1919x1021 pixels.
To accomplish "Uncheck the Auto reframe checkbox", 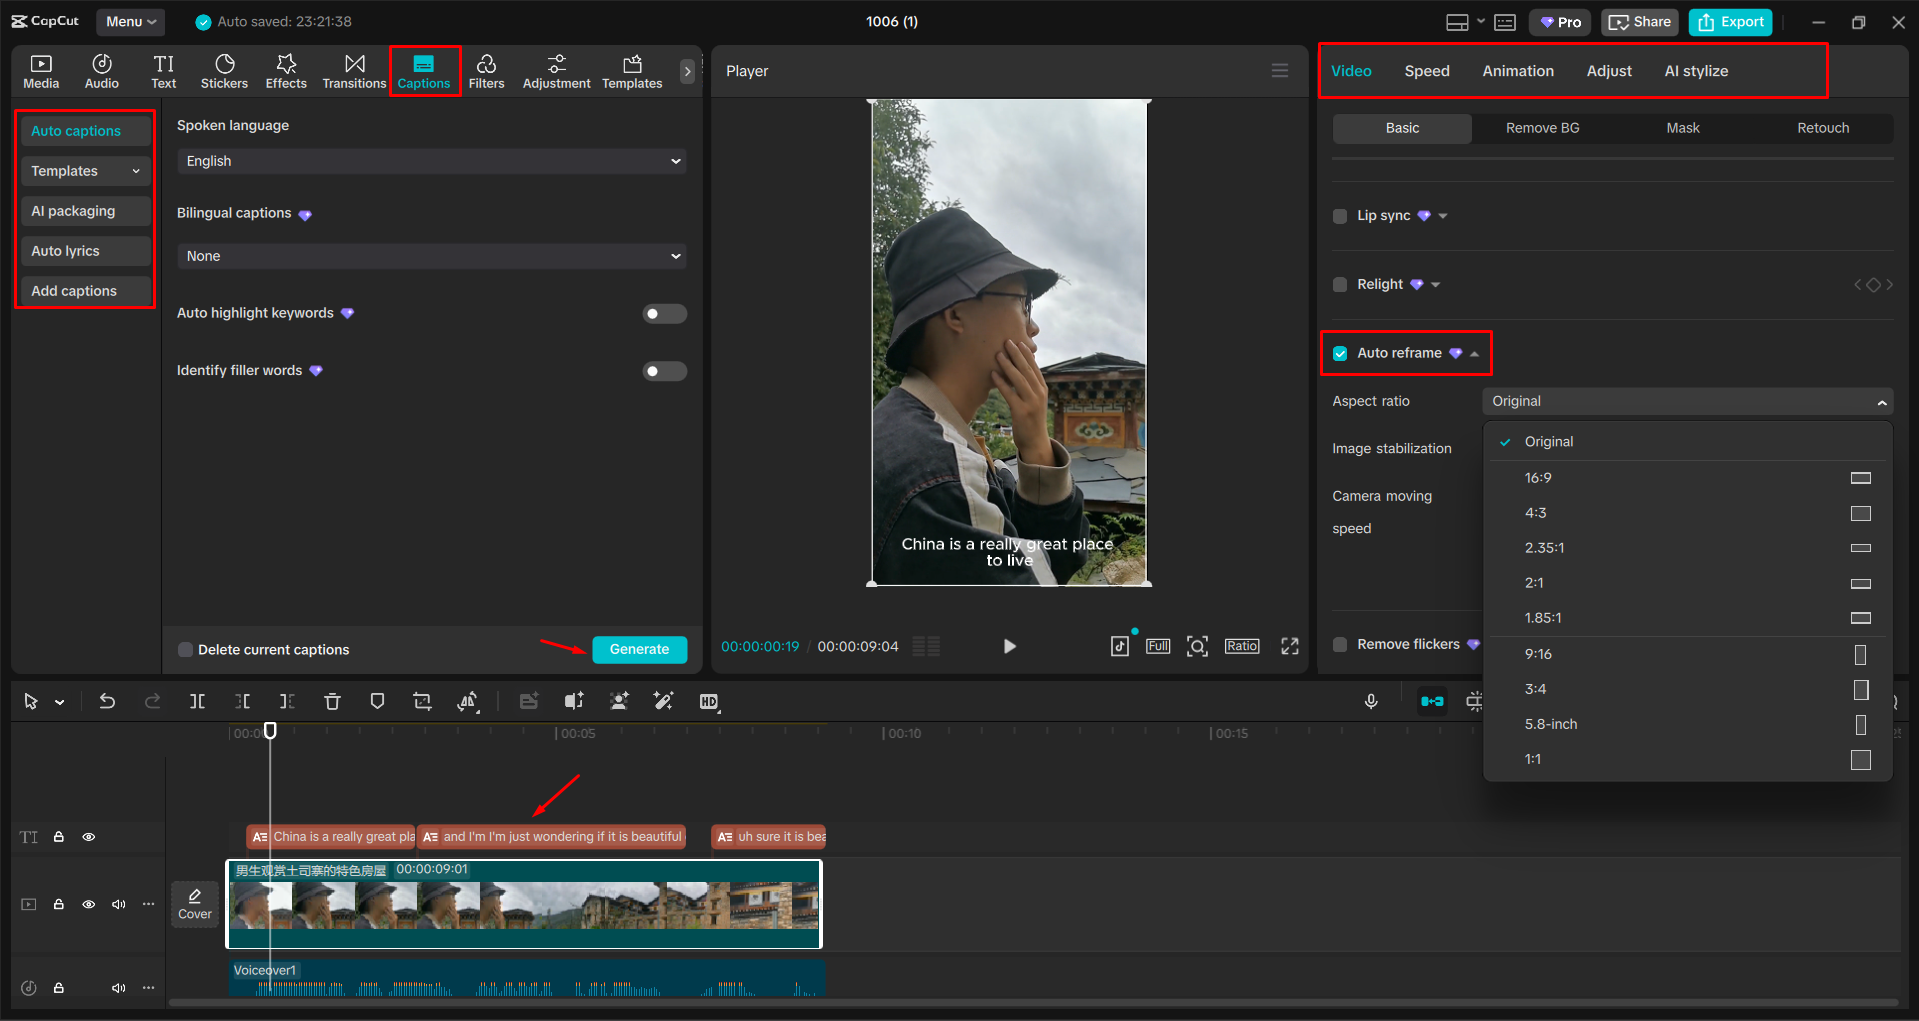I will click(1340, 353).
